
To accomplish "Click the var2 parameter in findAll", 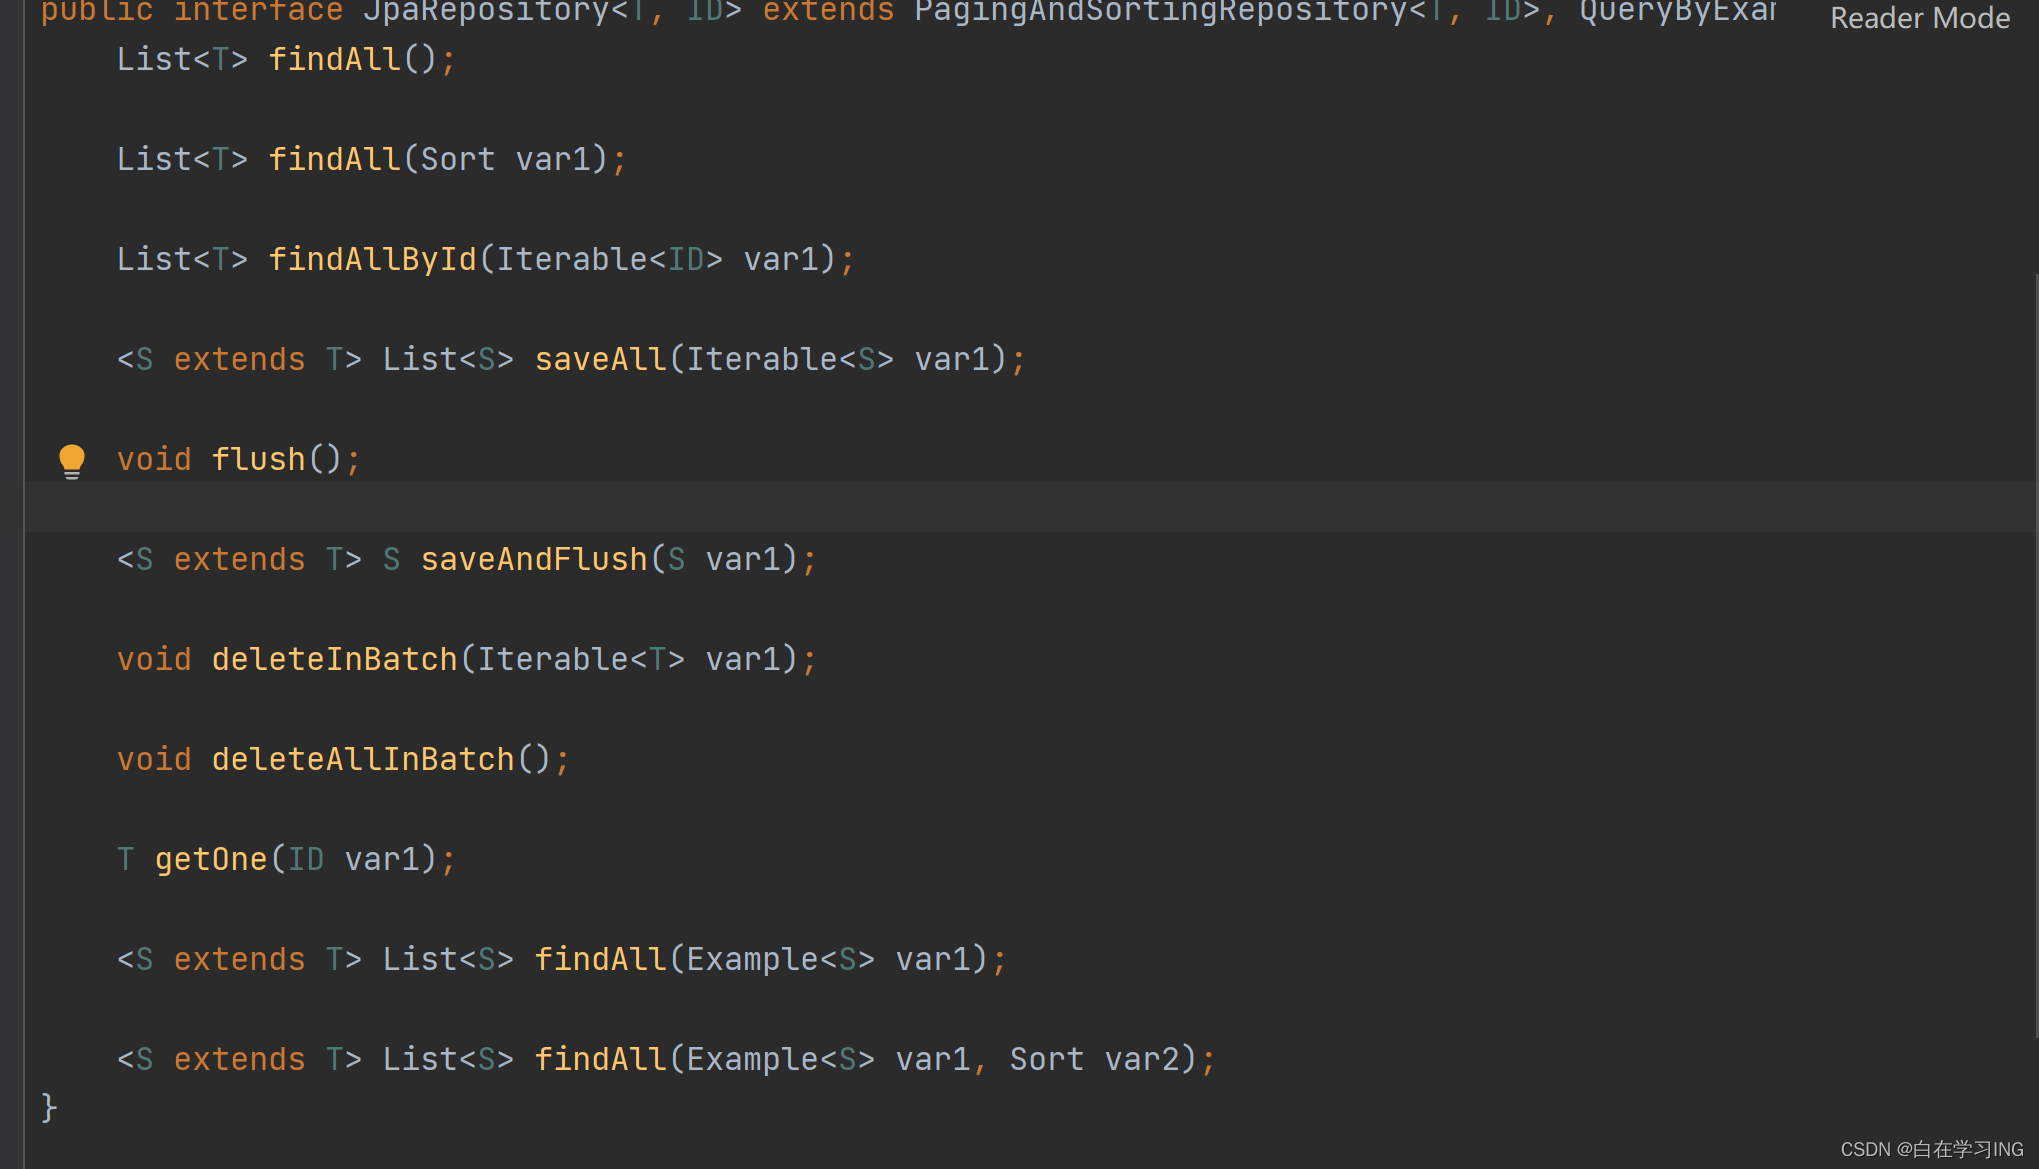I will 1141,1059.
